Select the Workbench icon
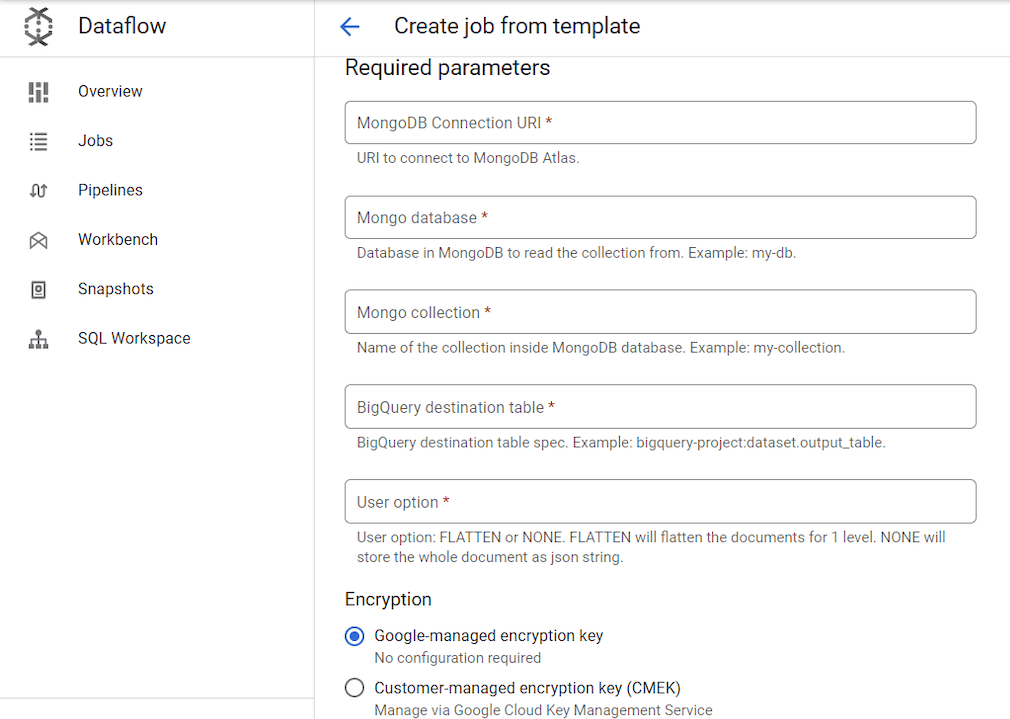This screenshot has height=719, width=1010. pos(38,239)
